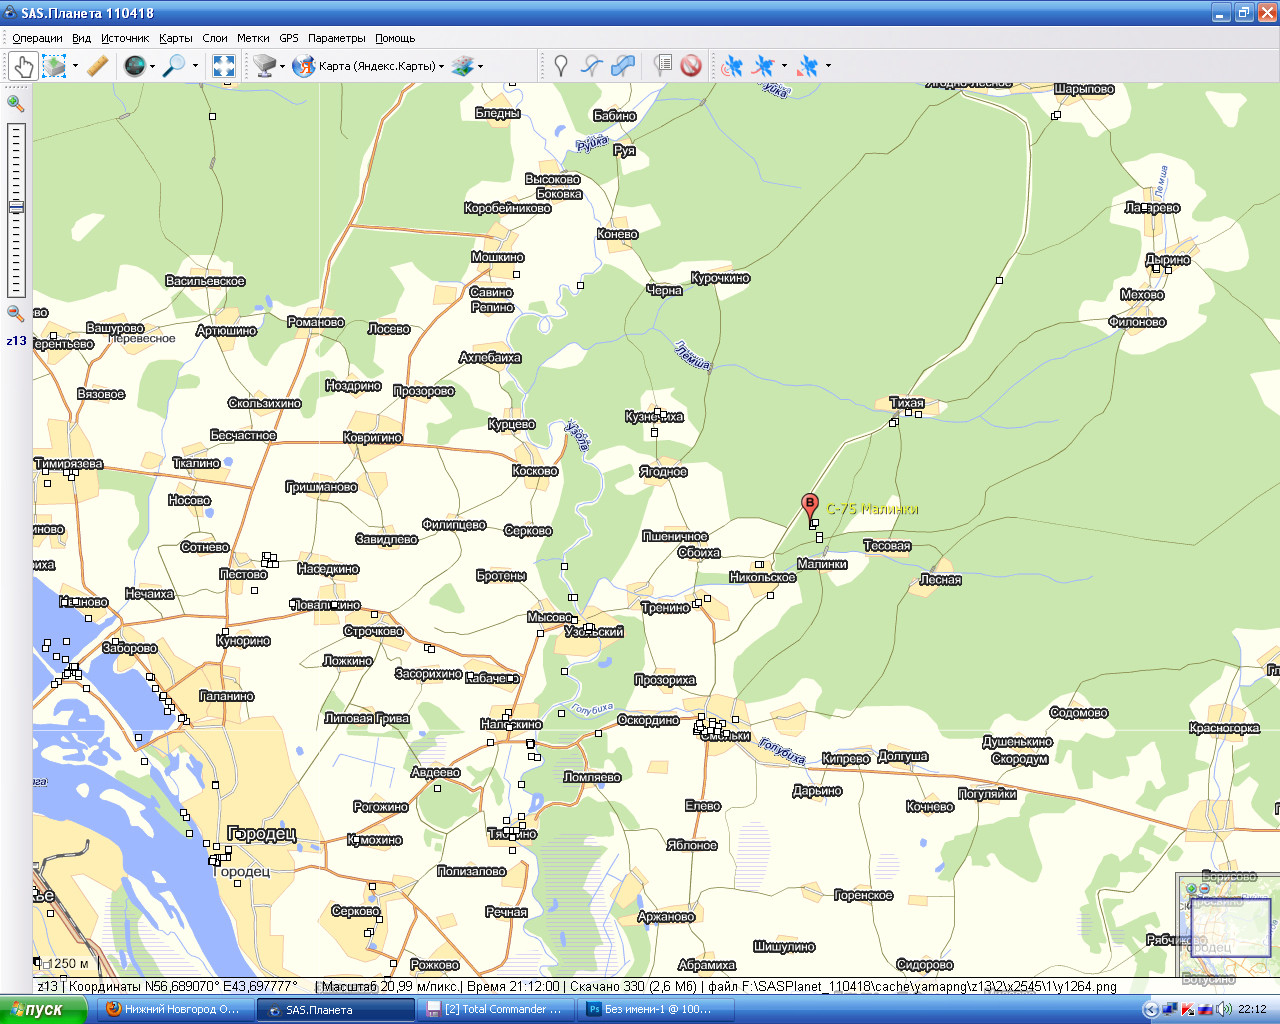
Task: Click the third GPS map-follow satellite icon
Action: [809, 66]
